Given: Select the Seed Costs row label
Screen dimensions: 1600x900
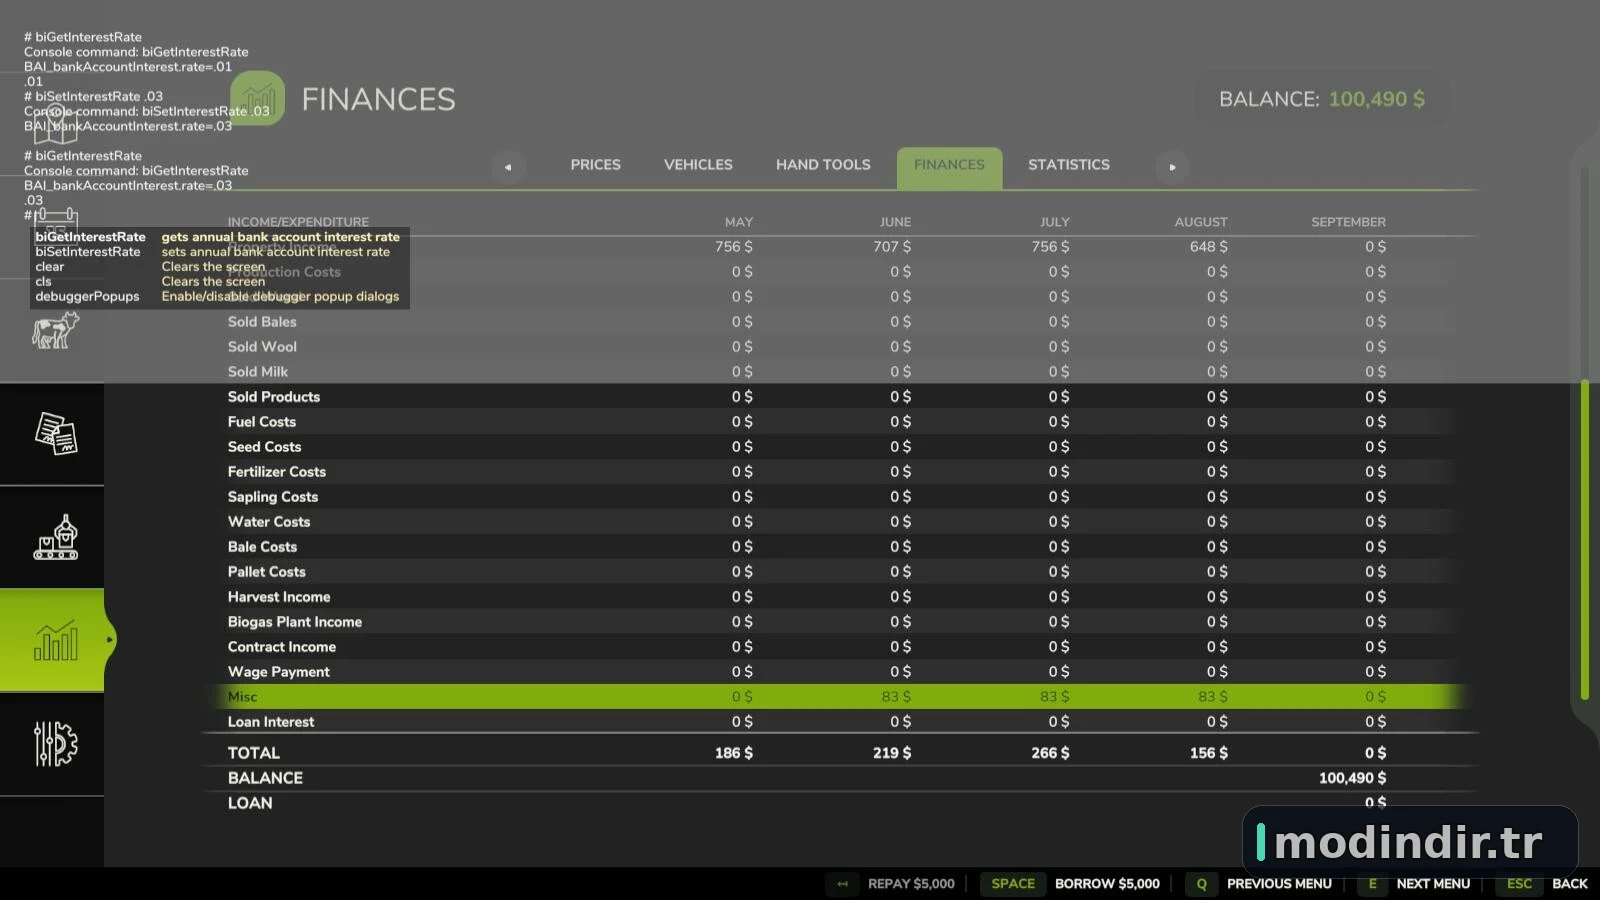Looking at the screenshot, I should (264, 447).
